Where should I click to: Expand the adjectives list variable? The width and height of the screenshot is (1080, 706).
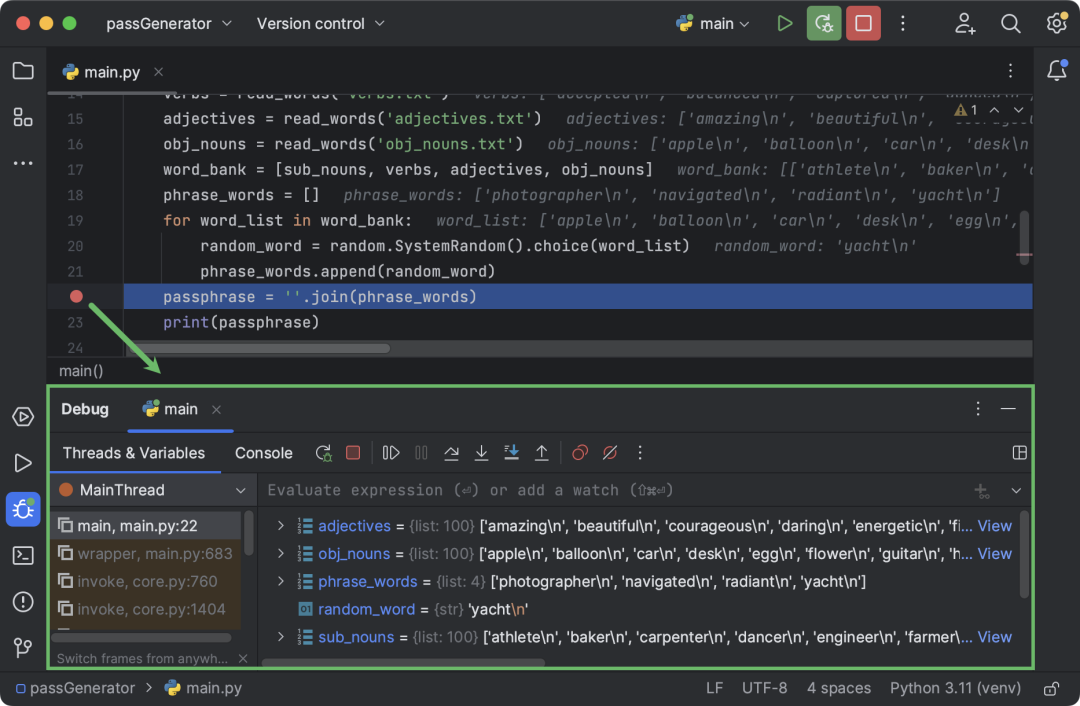click(280, 526)
